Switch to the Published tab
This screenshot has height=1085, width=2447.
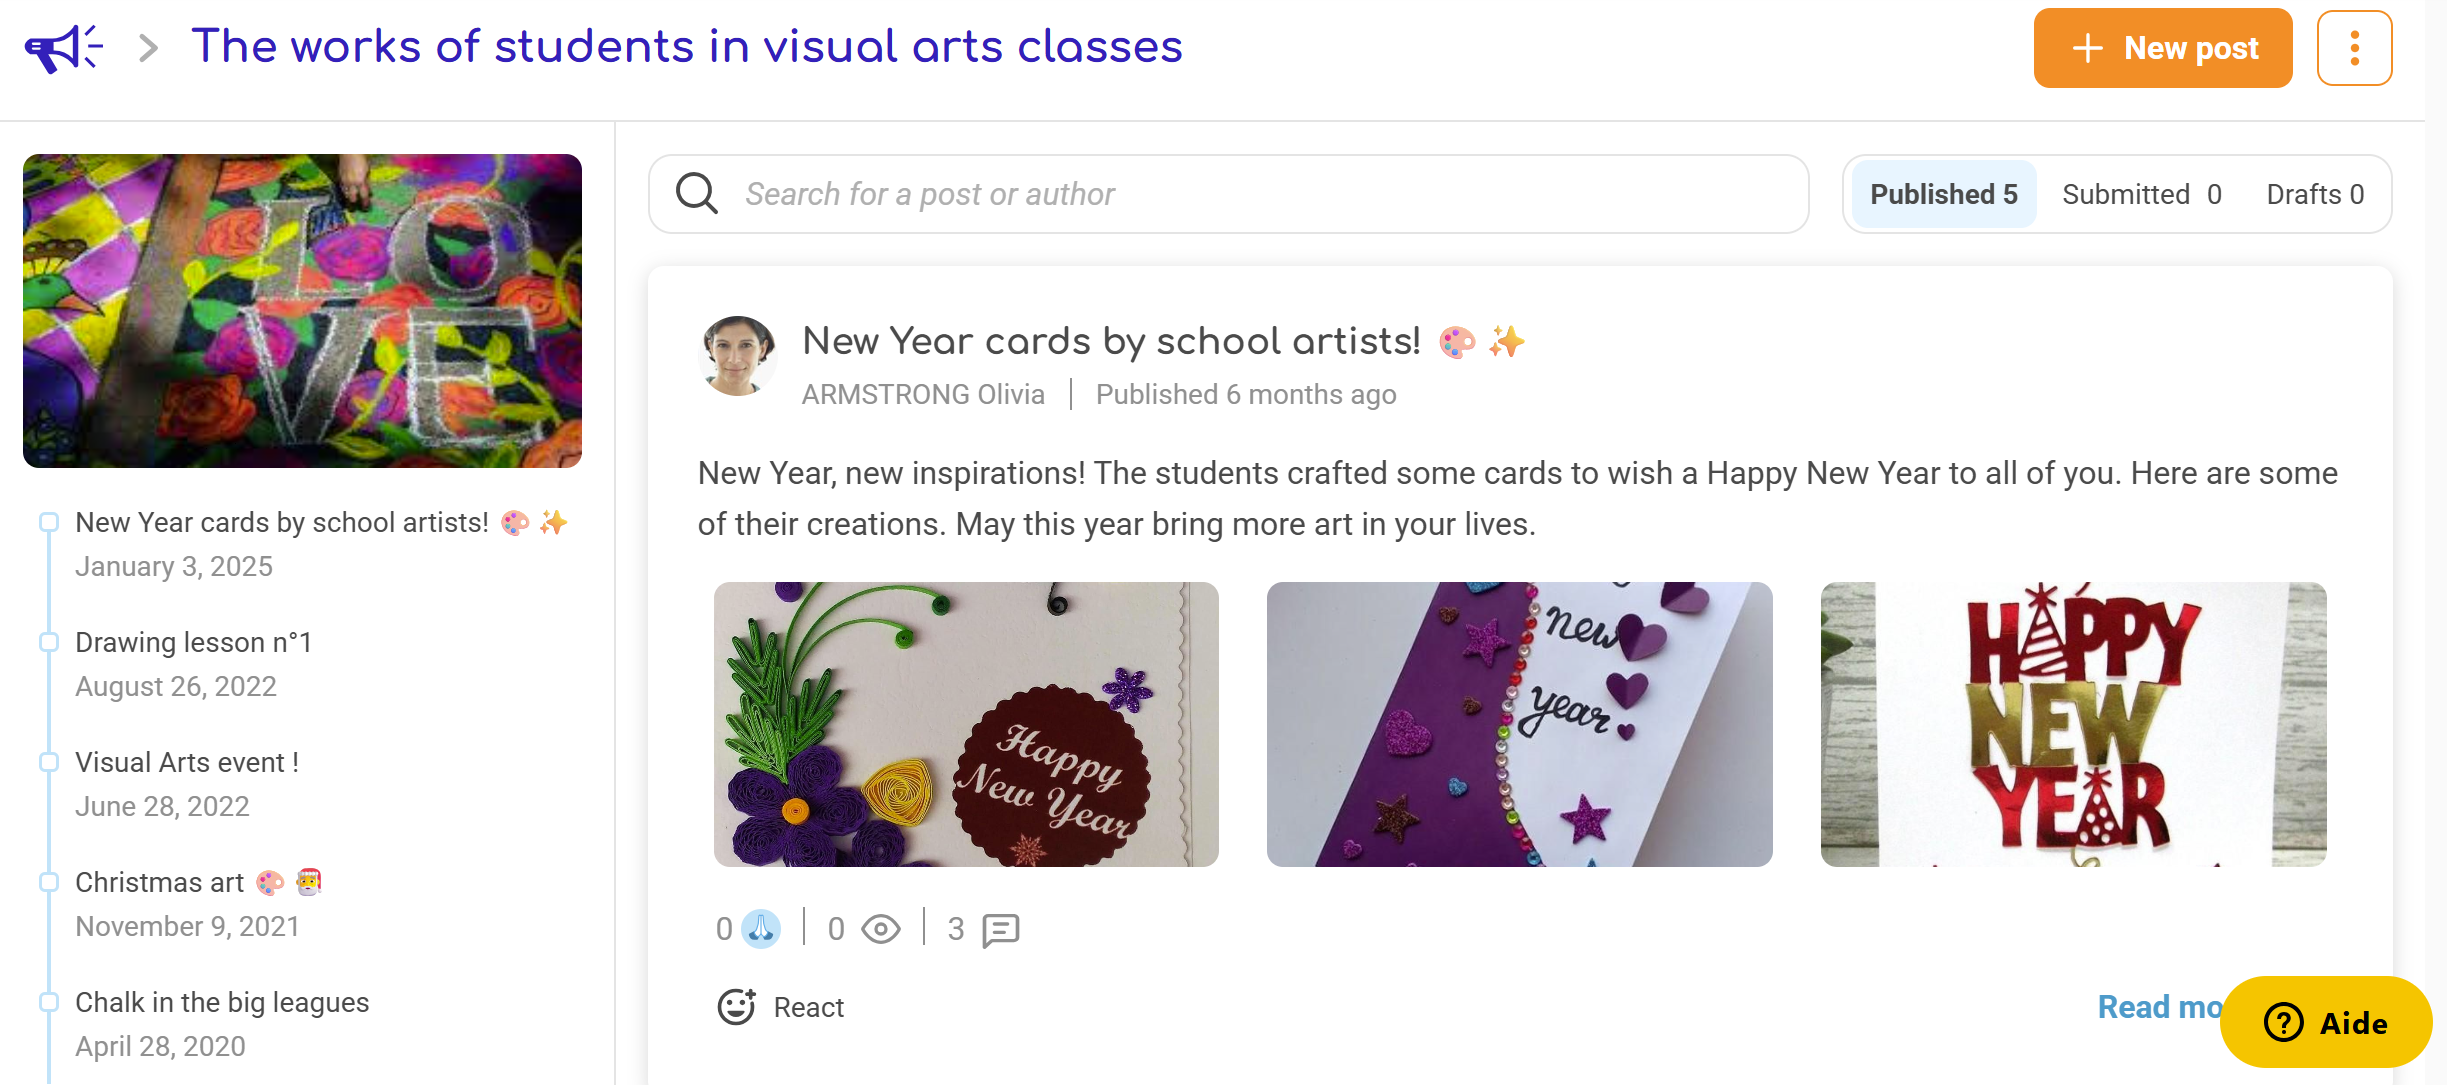tap(1943, 194)
